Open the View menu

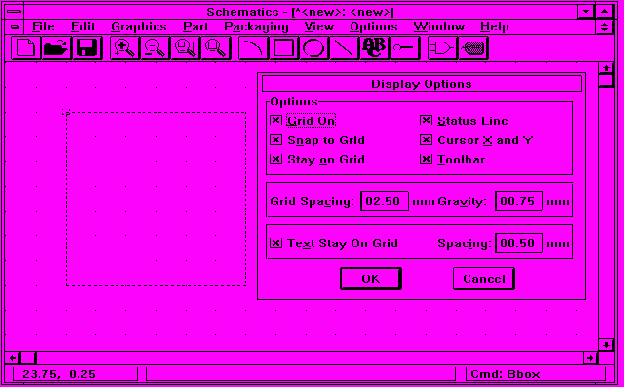[319, 27]
